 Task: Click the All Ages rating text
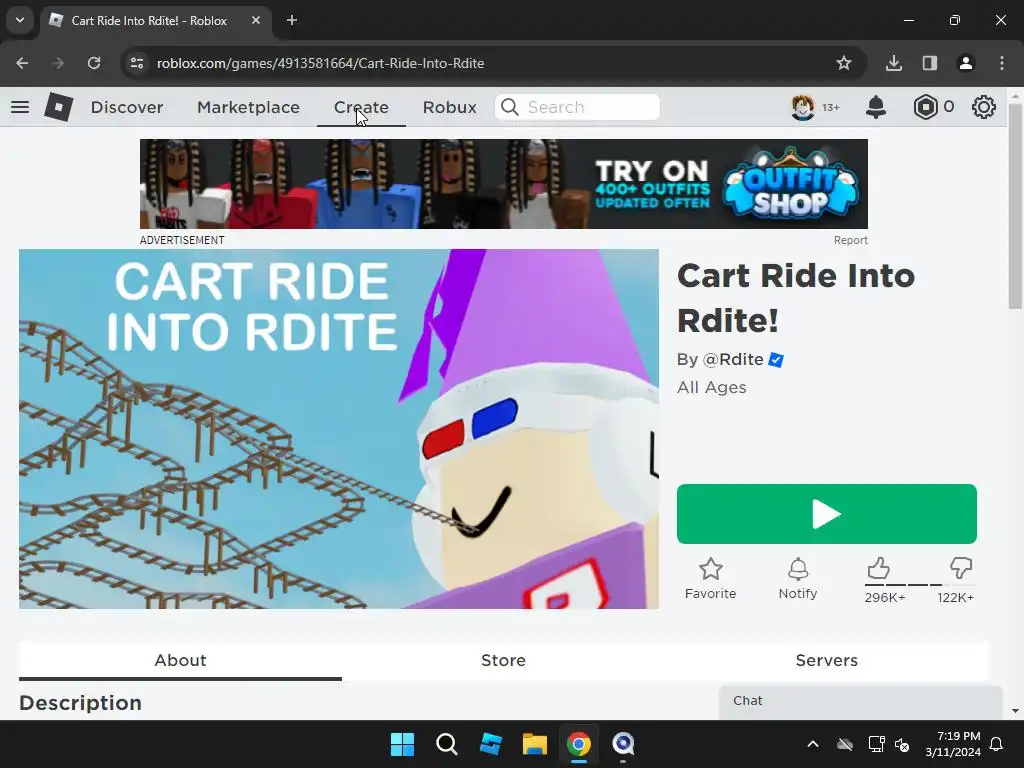pyautogui.click(x=711, y=387)
